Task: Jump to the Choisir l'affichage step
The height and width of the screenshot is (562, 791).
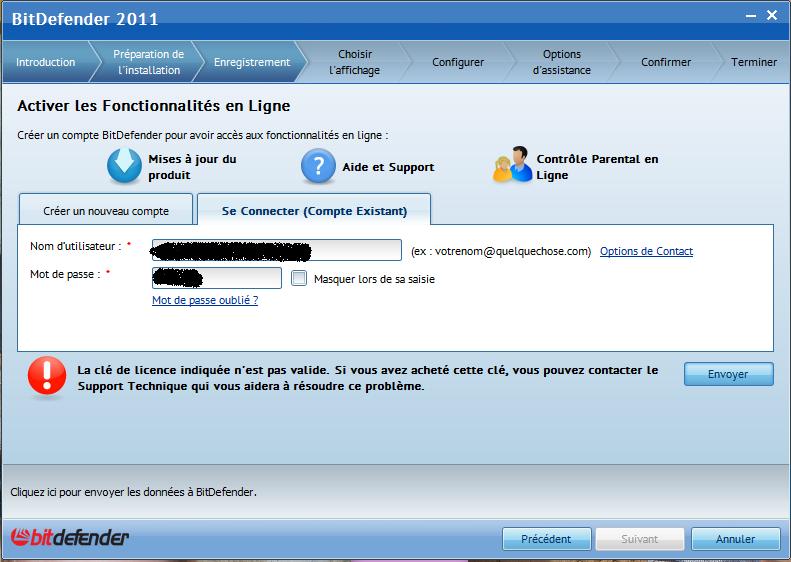Action: tap(355, 62)
